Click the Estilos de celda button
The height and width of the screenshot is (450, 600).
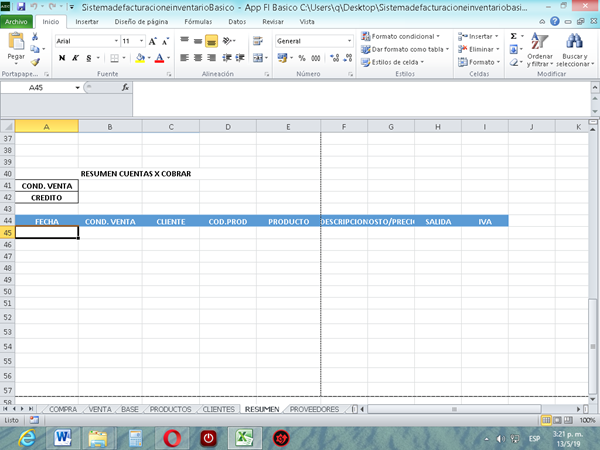[394, 62]
